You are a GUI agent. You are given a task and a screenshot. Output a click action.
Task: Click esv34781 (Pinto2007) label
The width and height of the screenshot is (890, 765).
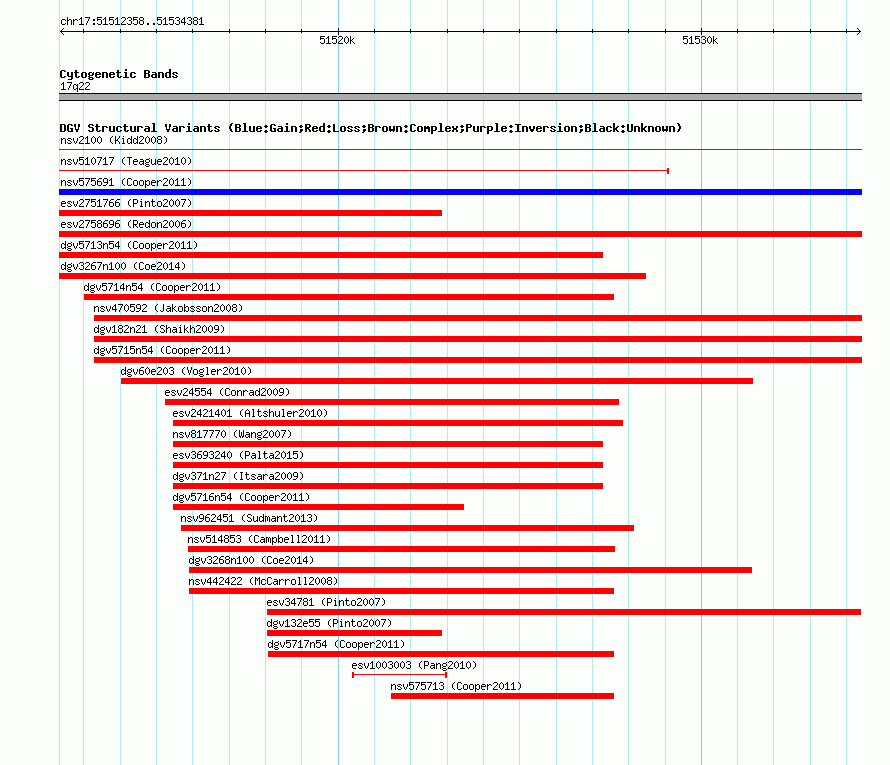[326, 602]
